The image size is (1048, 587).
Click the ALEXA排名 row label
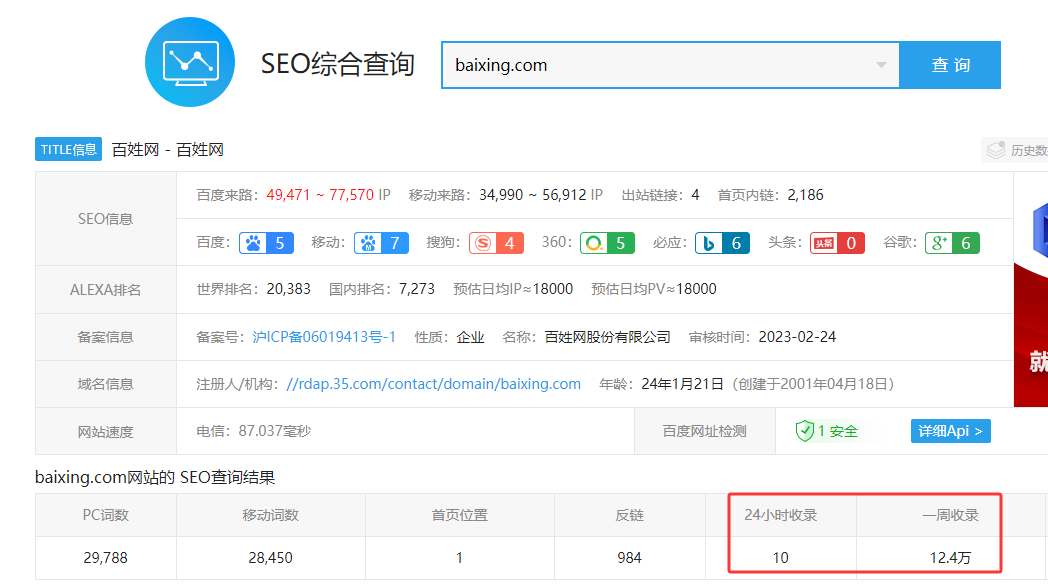[106, 290]
